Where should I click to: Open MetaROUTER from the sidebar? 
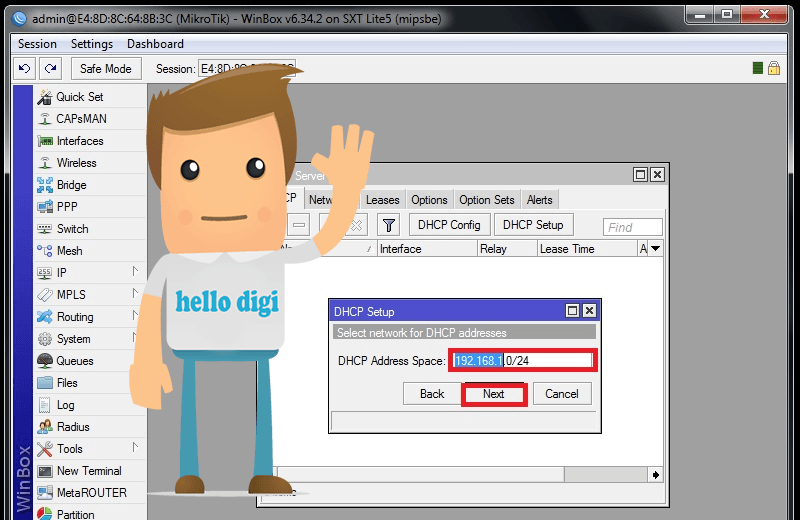(x=92, y=492)
